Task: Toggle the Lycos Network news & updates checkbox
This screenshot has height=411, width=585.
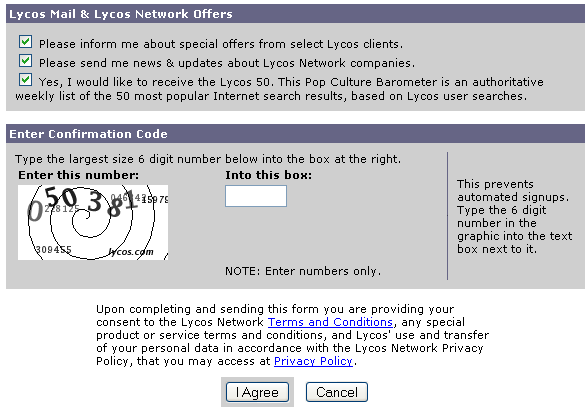Action: 25,60
